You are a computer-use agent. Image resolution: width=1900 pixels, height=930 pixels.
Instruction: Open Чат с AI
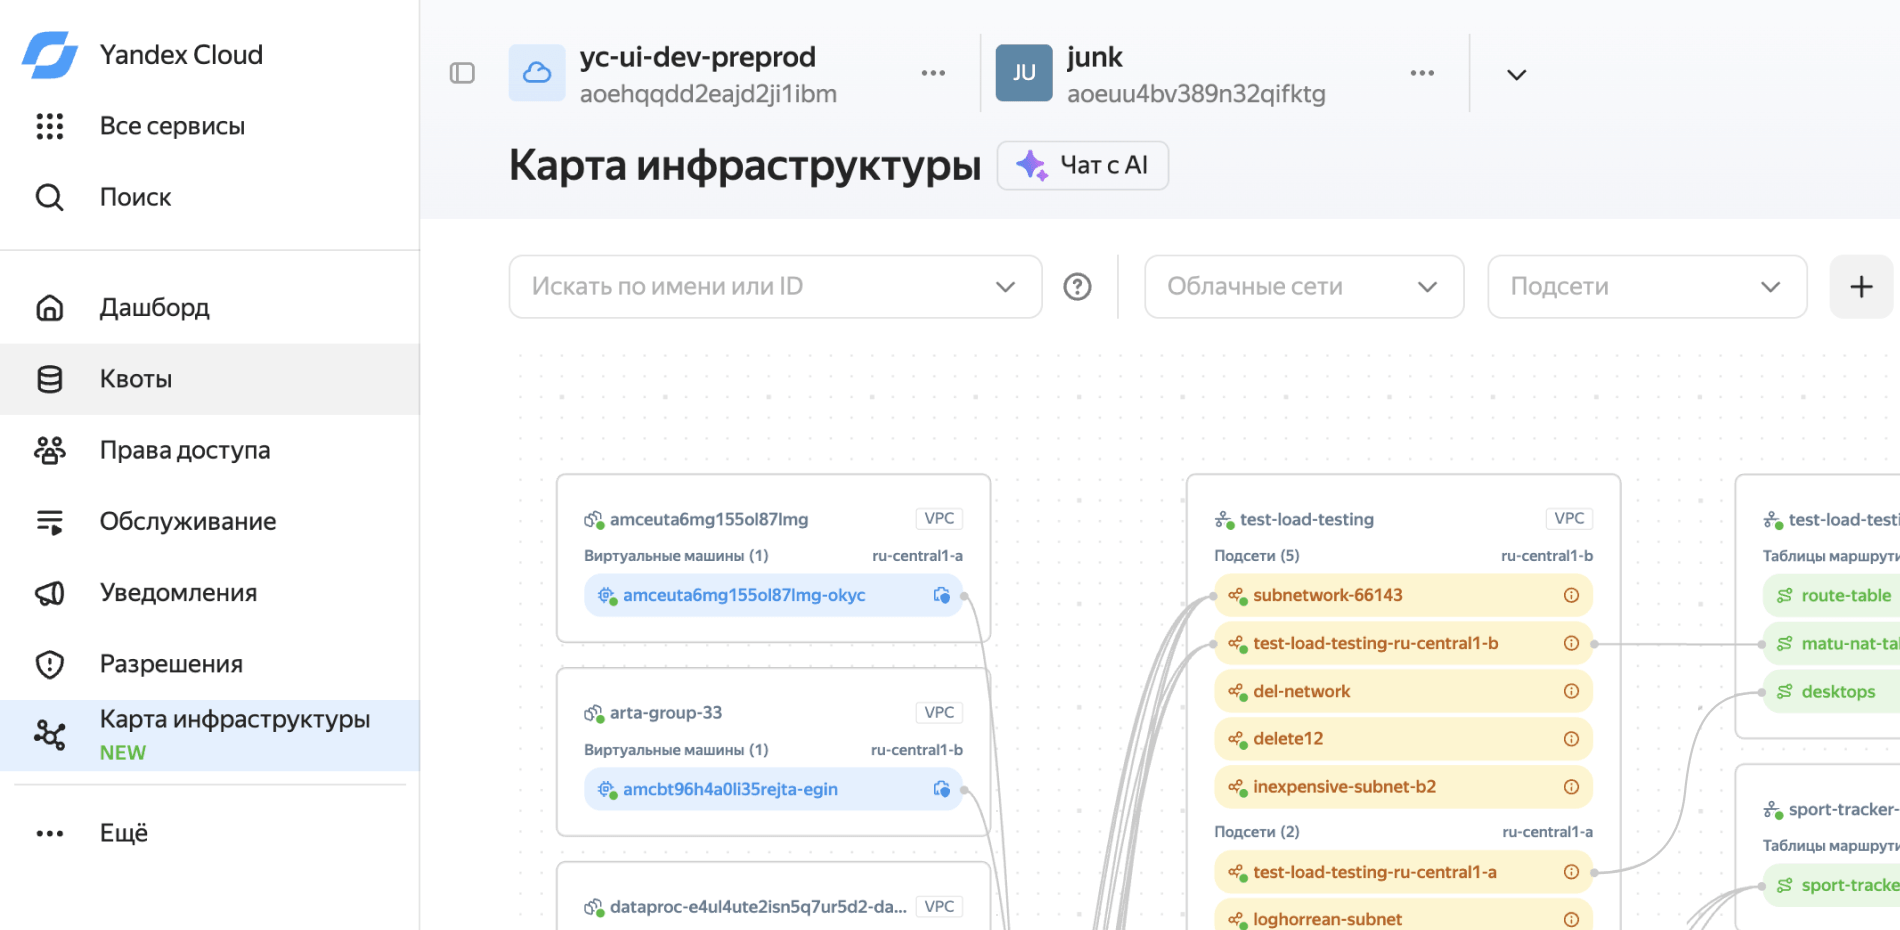(1083, 165)
